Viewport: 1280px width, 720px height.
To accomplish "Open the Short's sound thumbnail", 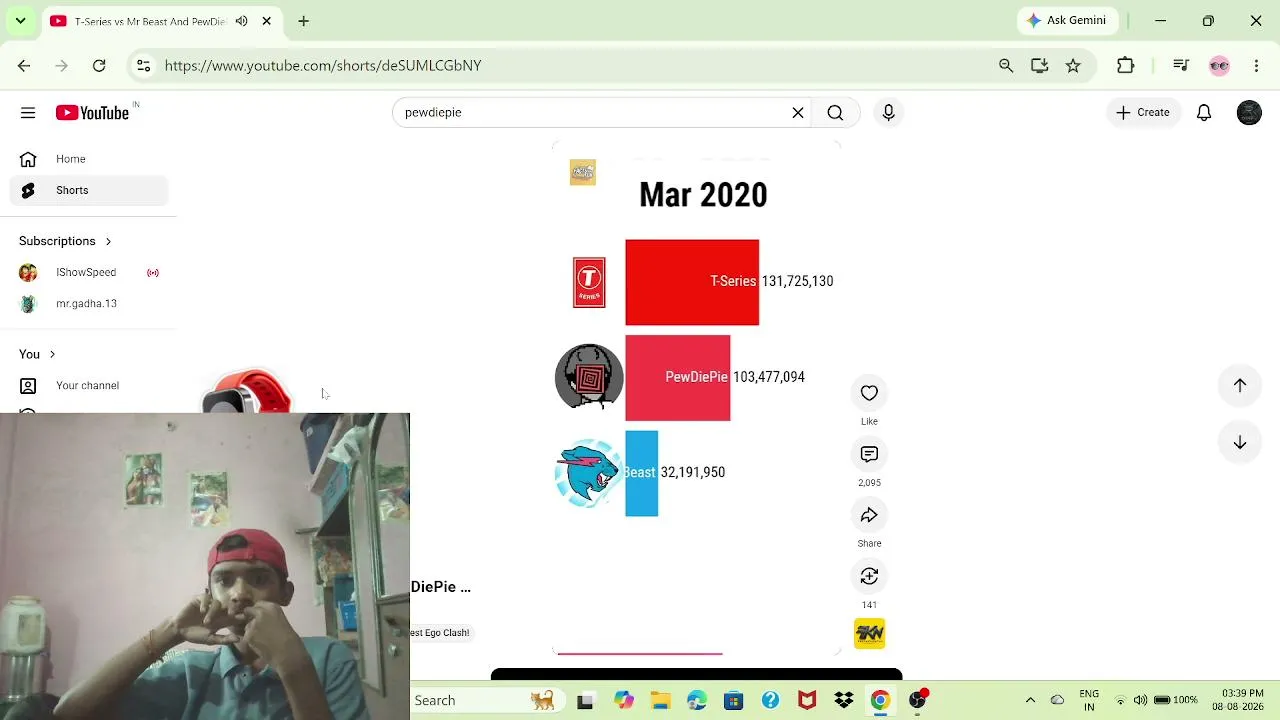I will 869,633.
